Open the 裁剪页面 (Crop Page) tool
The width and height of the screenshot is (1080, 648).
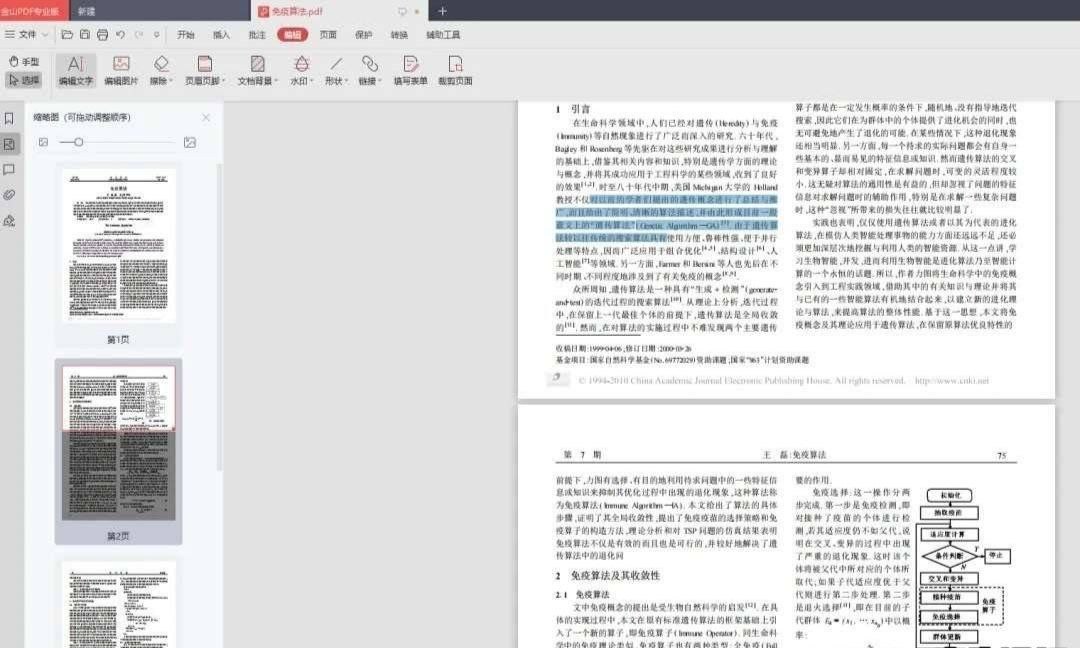pyautogui.click(x=456, y=70)
